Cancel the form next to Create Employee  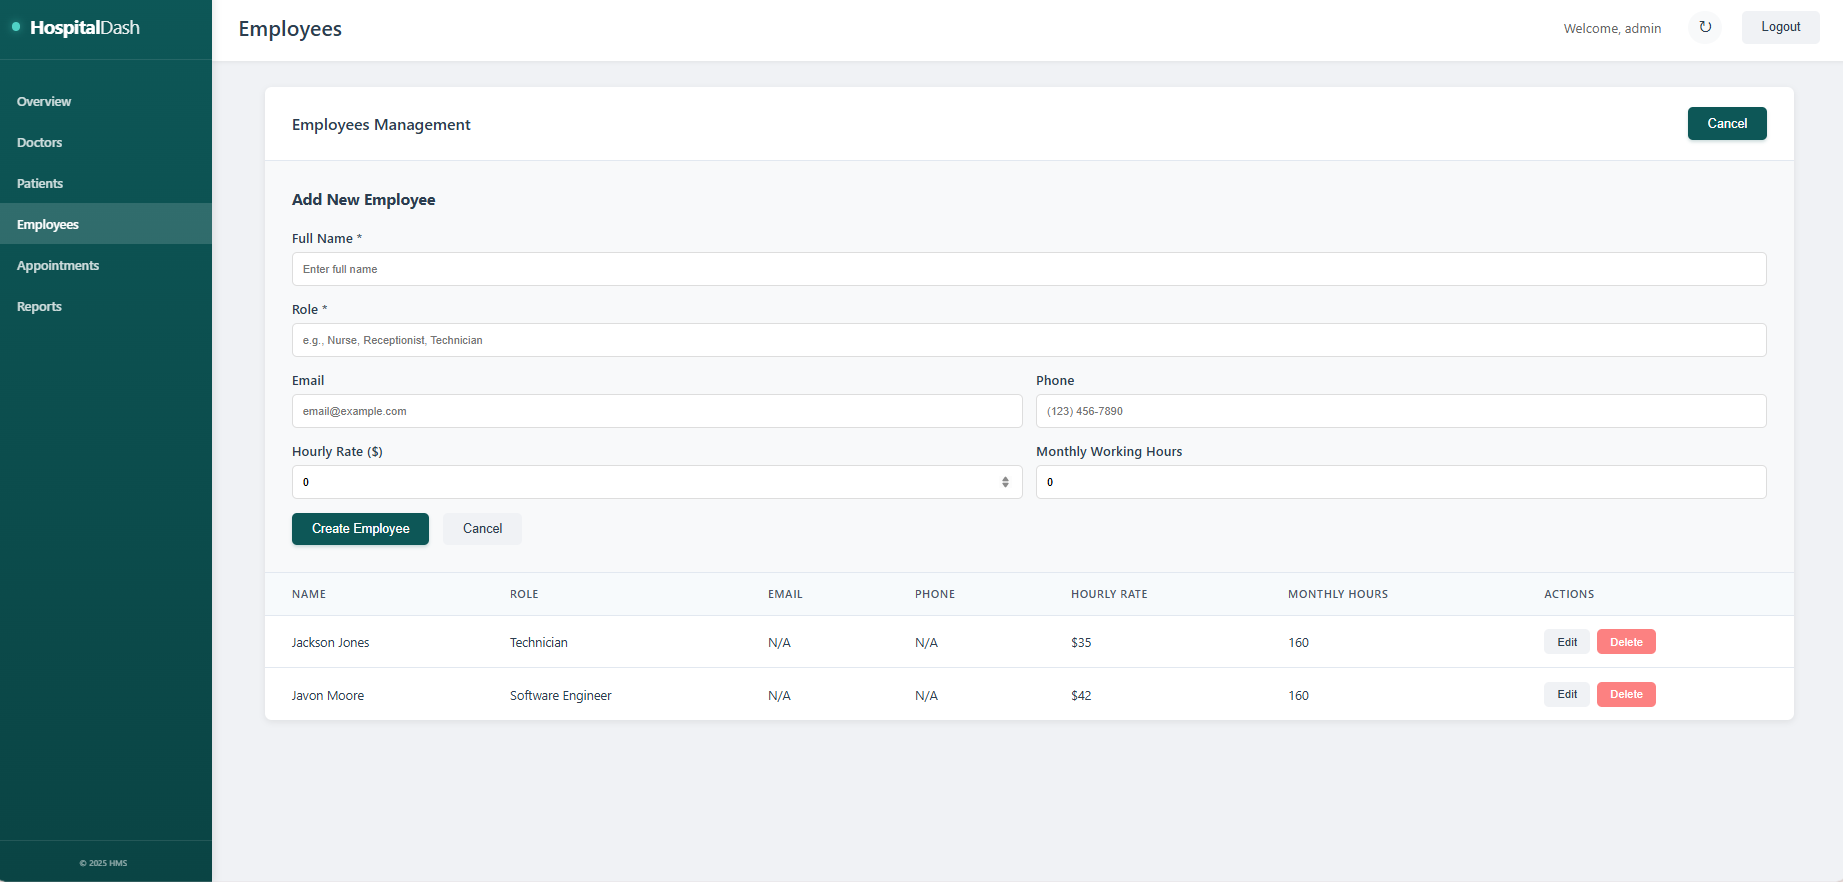[x=482, y=529]
